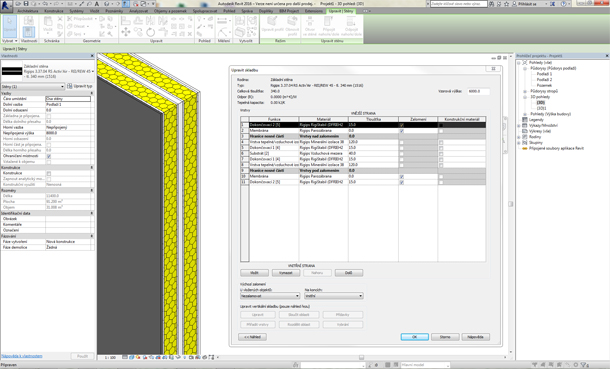Switch to the Konstrukce ribbon tab
Screen dimensions: 610x369
click(x=54, y=11)
